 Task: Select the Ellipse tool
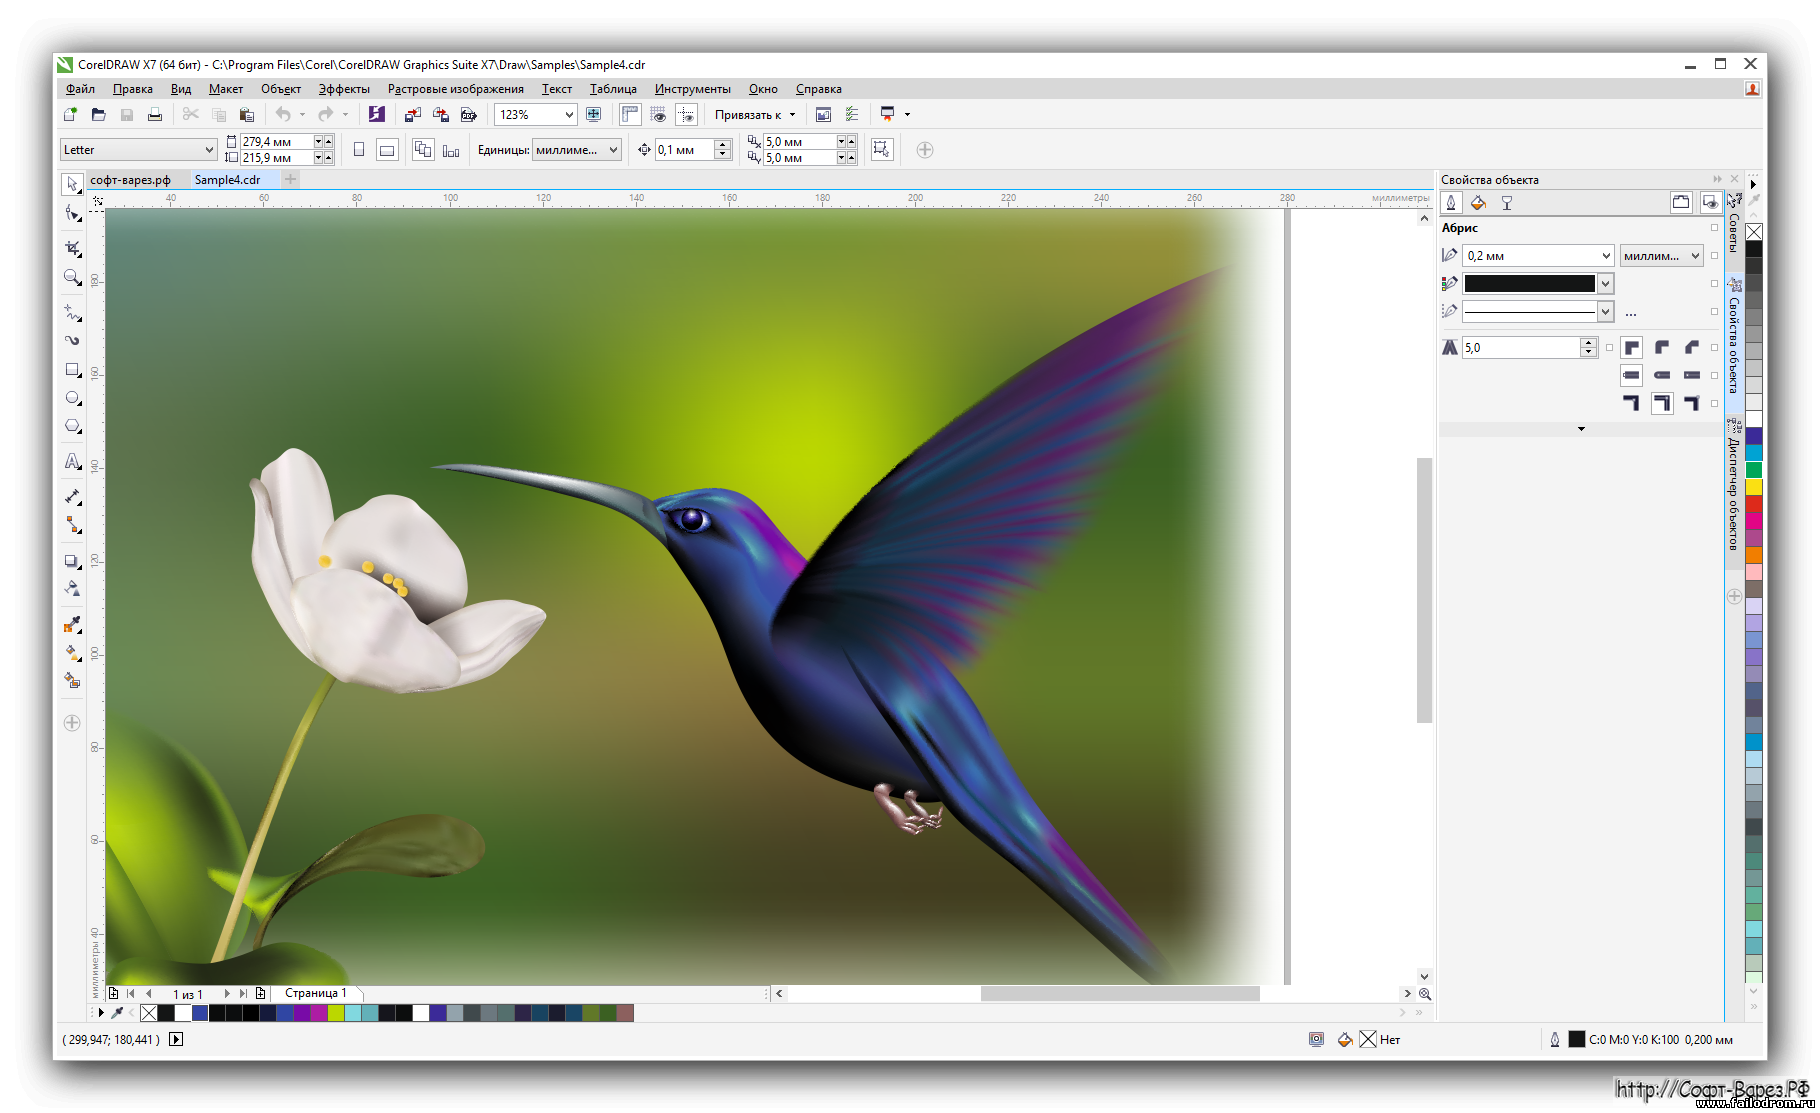point(72,398)
